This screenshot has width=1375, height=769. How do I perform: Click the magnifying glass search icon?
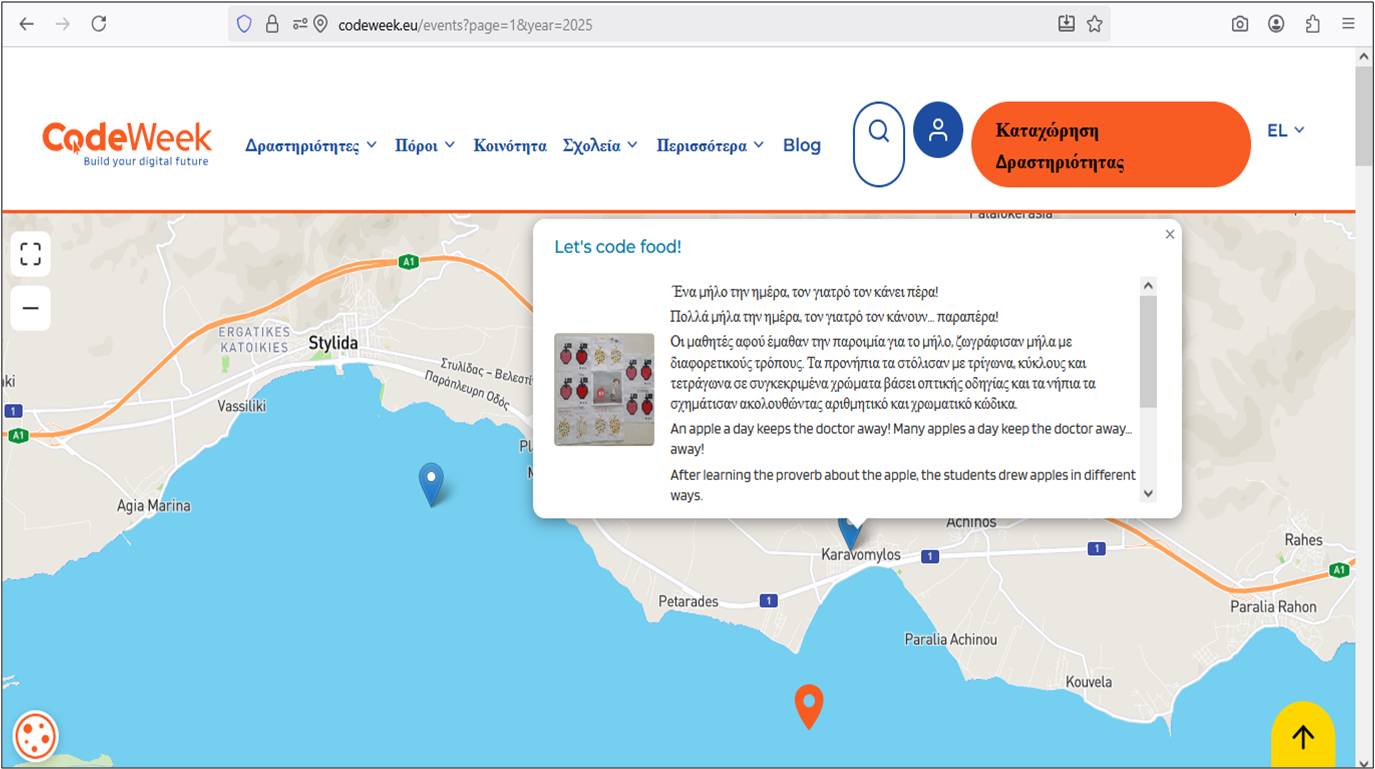[x=879, y=132]
